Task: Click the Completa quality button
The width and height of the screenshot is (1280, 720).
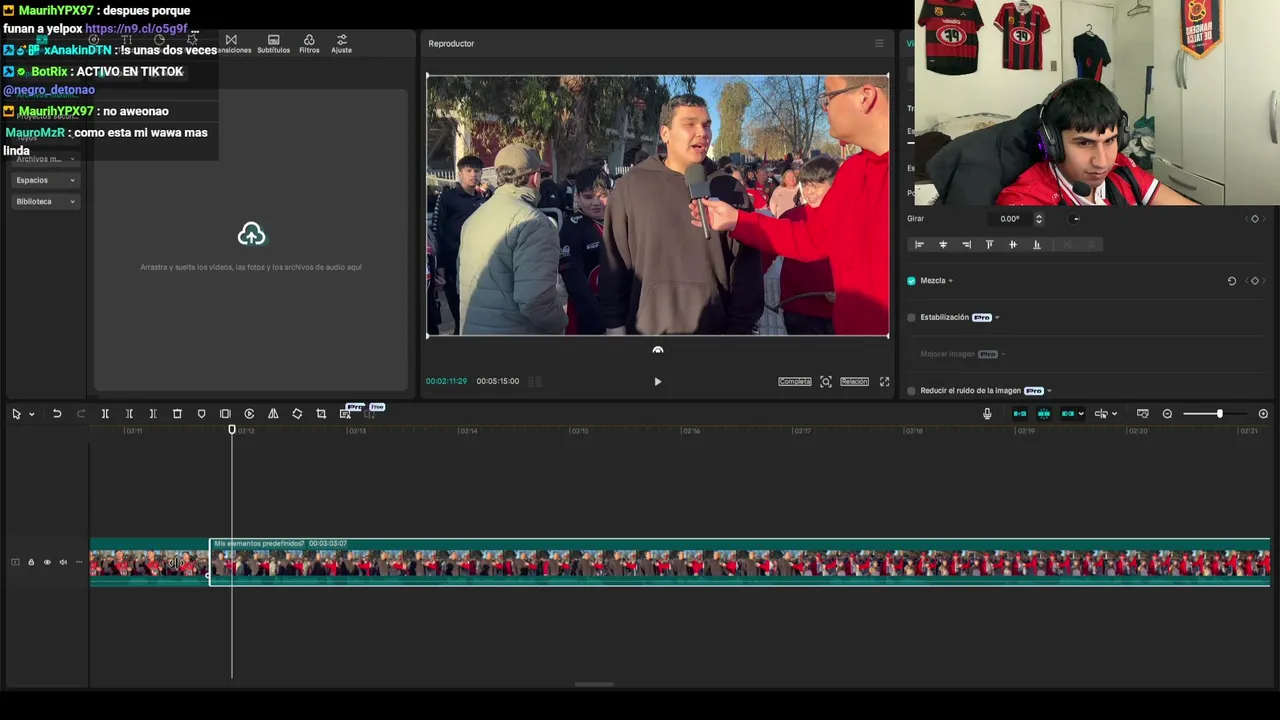Action: pyautogui.click(x=795, y=381)
